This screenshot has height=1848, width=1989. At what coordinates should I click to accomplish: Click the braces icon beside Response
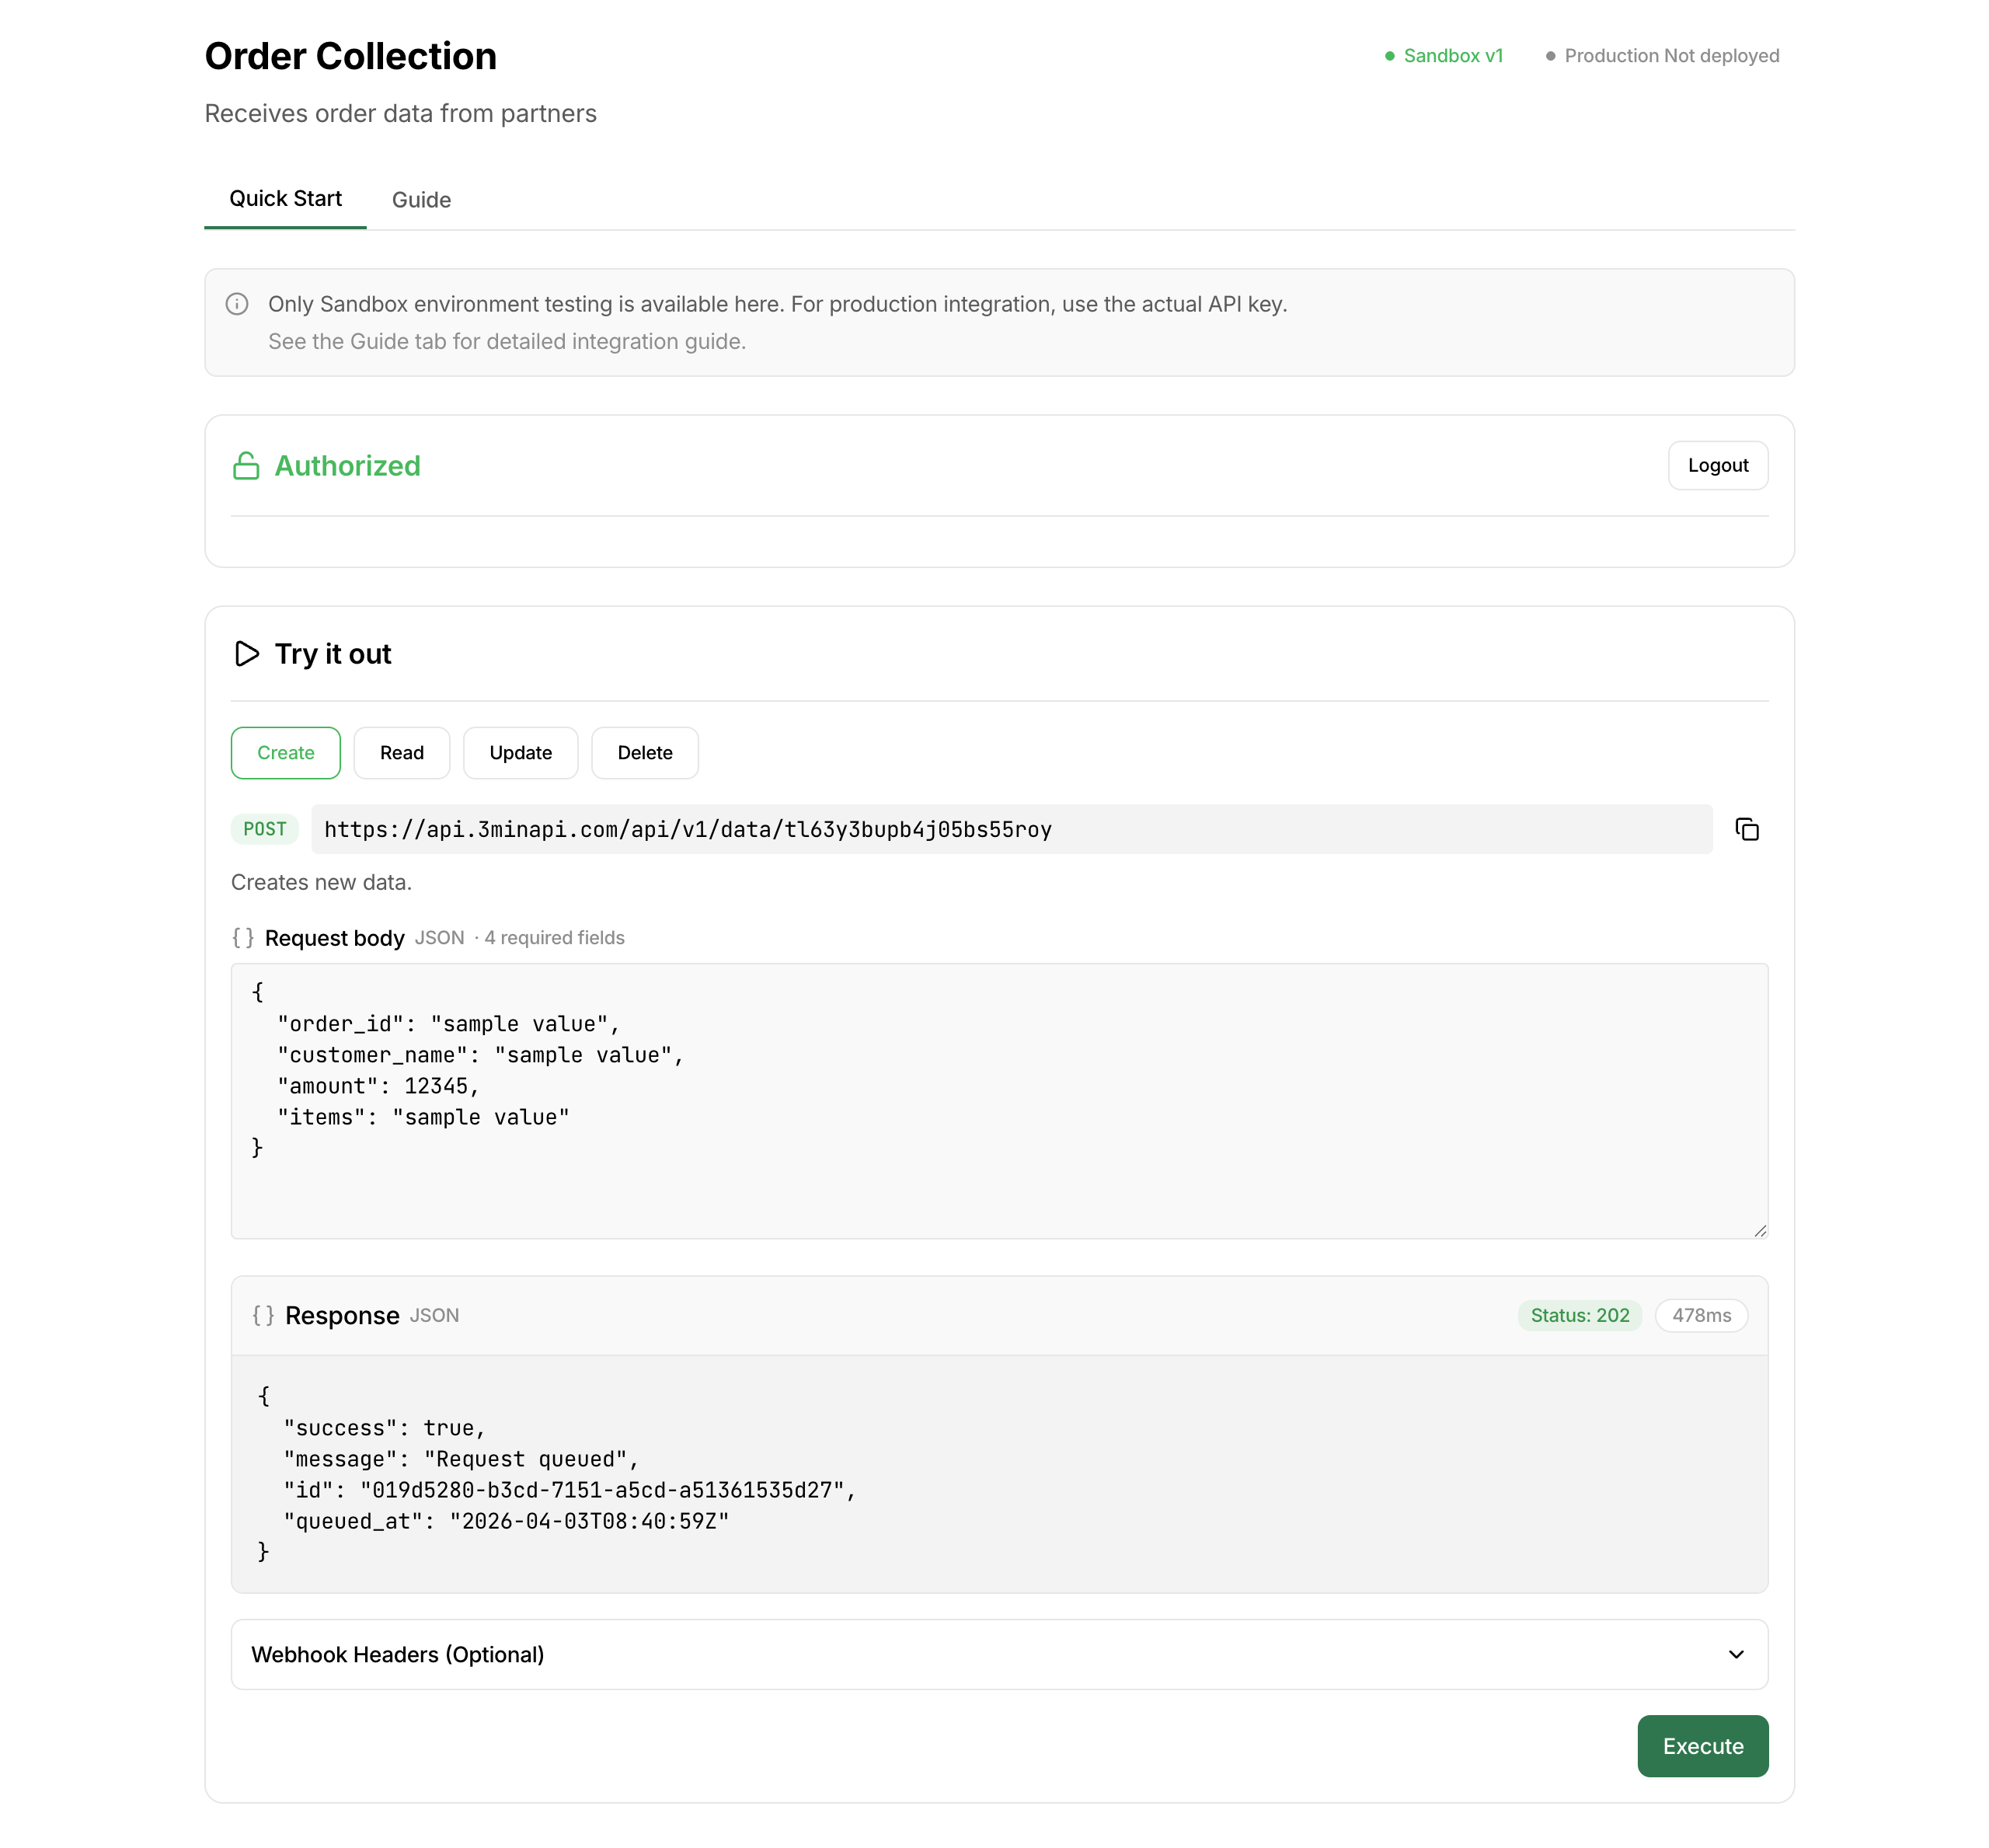(264, 1315)
